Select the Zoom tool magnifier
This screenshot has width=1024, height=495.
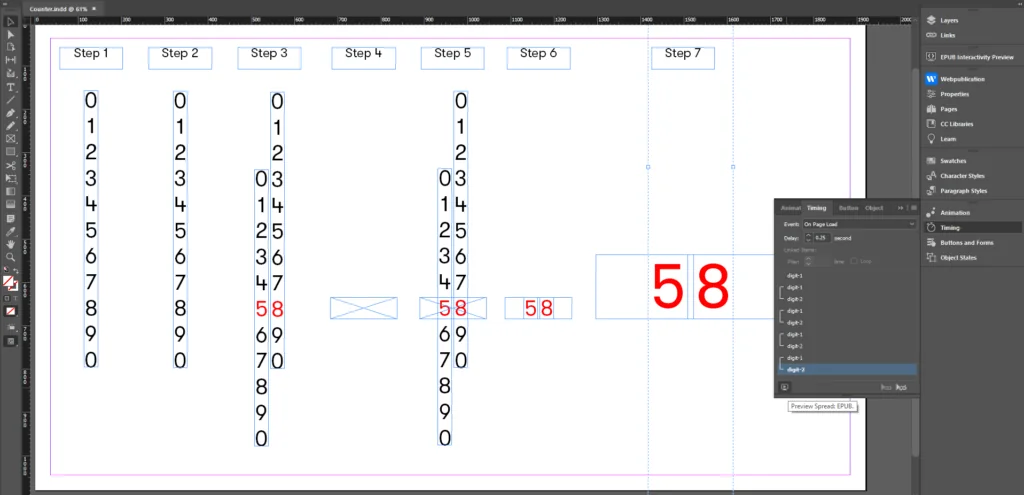[10, 256]
